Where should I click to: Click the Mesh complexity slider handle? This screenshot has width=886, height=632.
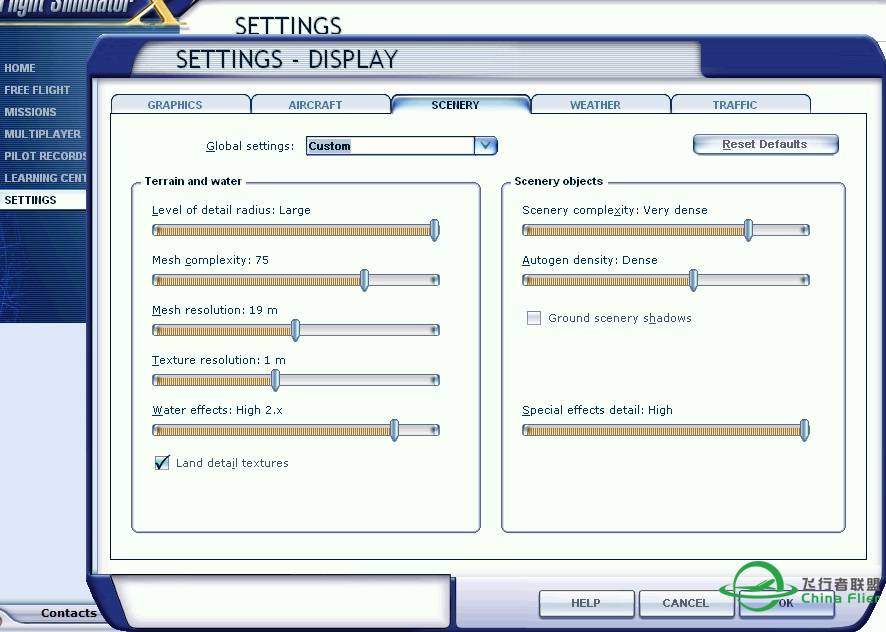[x=364, y=280]
